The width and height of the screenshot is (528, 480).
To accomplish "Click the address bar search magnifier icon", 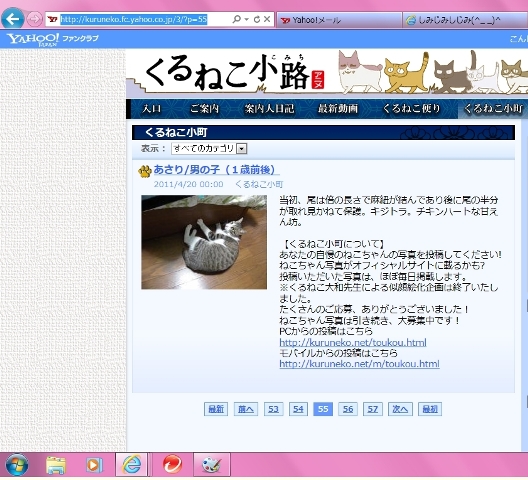I will pos(237,19).
